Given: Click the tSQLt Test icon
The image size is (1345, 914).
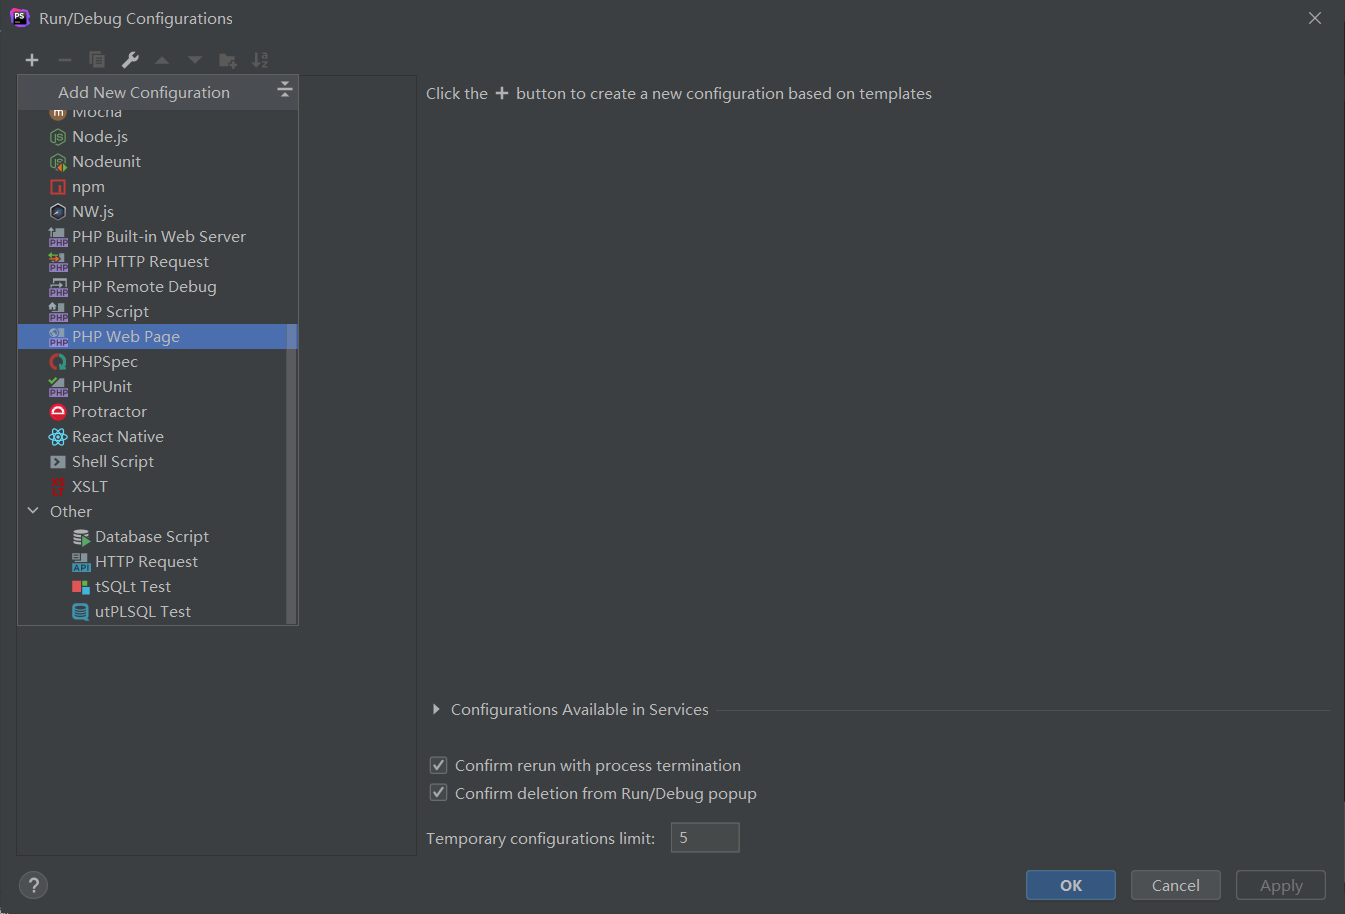Looking at the screenshot, I should point(81,587).
